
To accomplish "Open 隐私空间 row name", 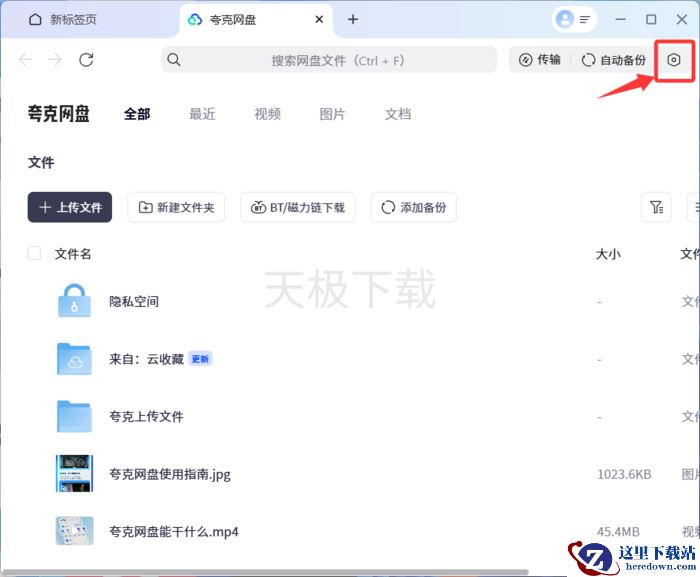I will pyautogui.click(x=134, y=301).
